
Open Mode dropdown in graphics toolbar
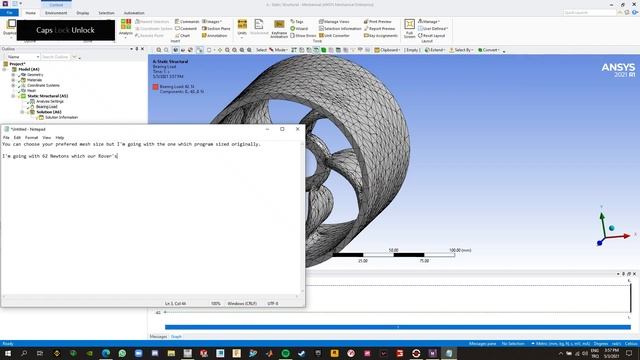click(x=278, y=50)
